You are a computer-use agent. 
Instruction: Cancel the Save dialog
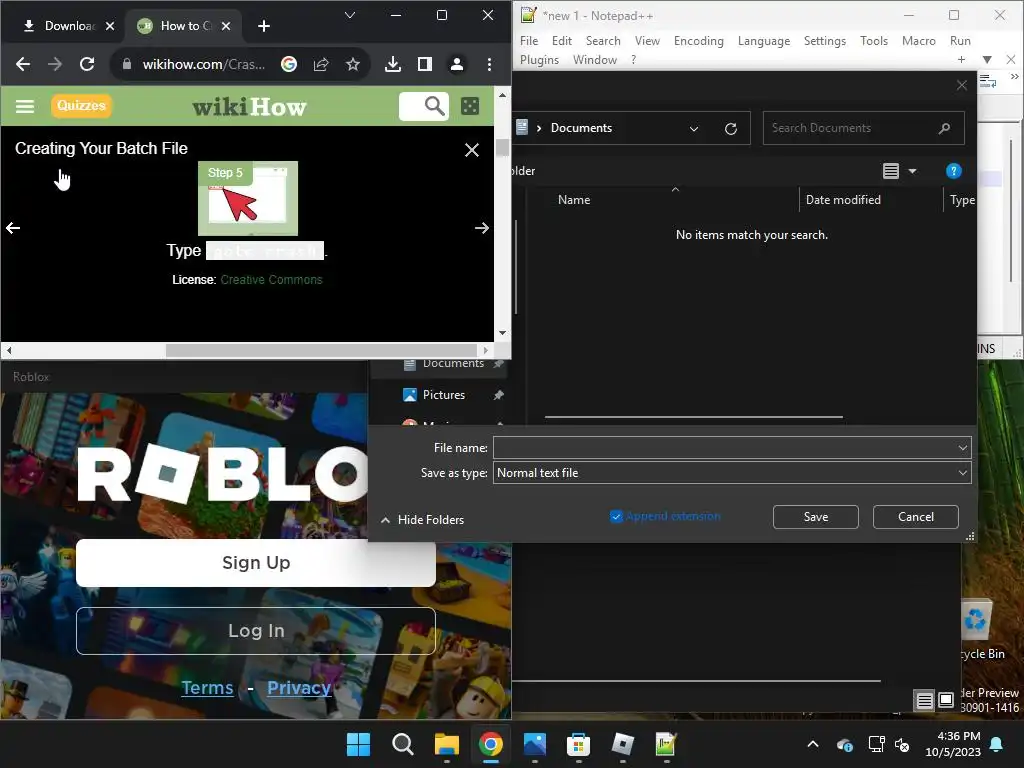(916, 517)
